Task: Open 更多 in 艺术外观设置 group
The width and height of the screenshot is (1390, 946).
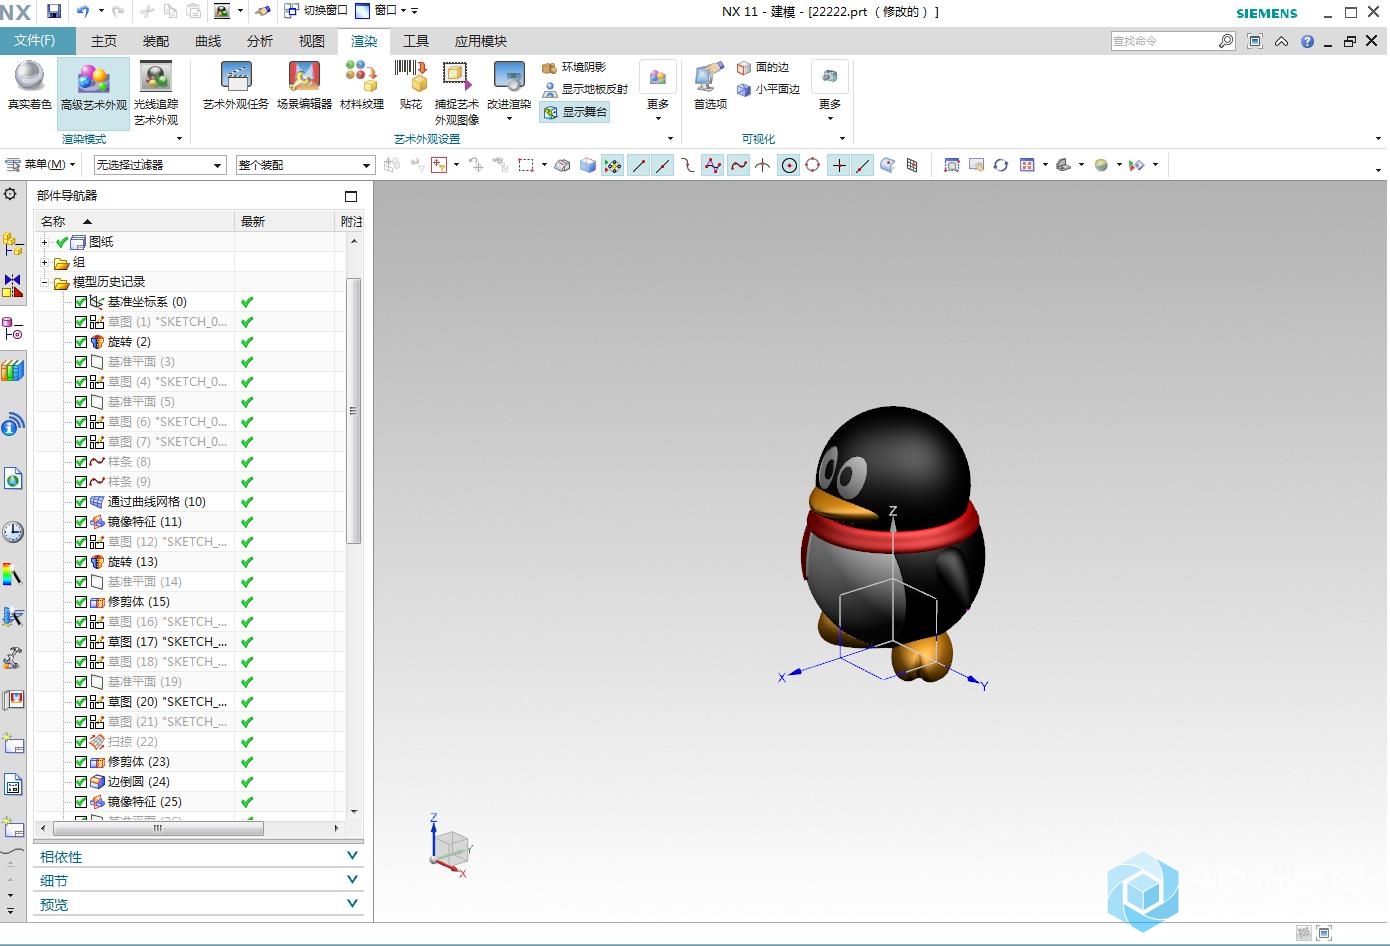Action: pyautogui.click(x=658, y=90)
